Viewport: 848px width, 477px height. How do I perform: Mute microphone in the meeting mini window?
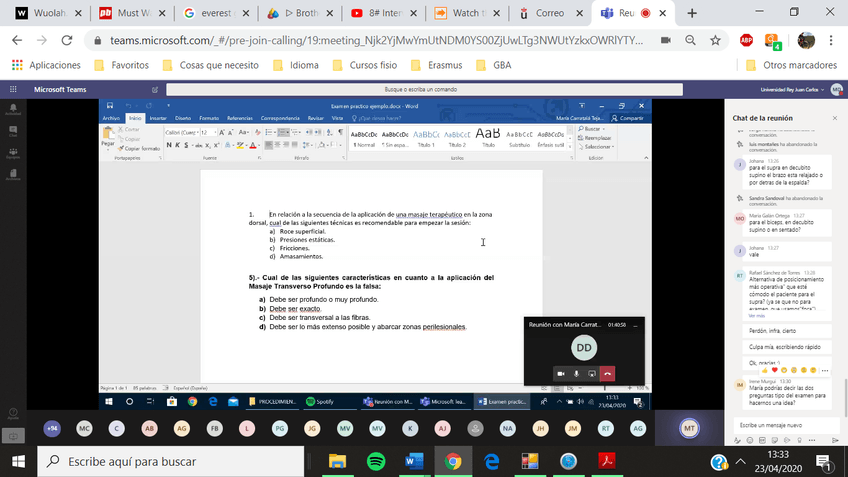click(576, 373)
